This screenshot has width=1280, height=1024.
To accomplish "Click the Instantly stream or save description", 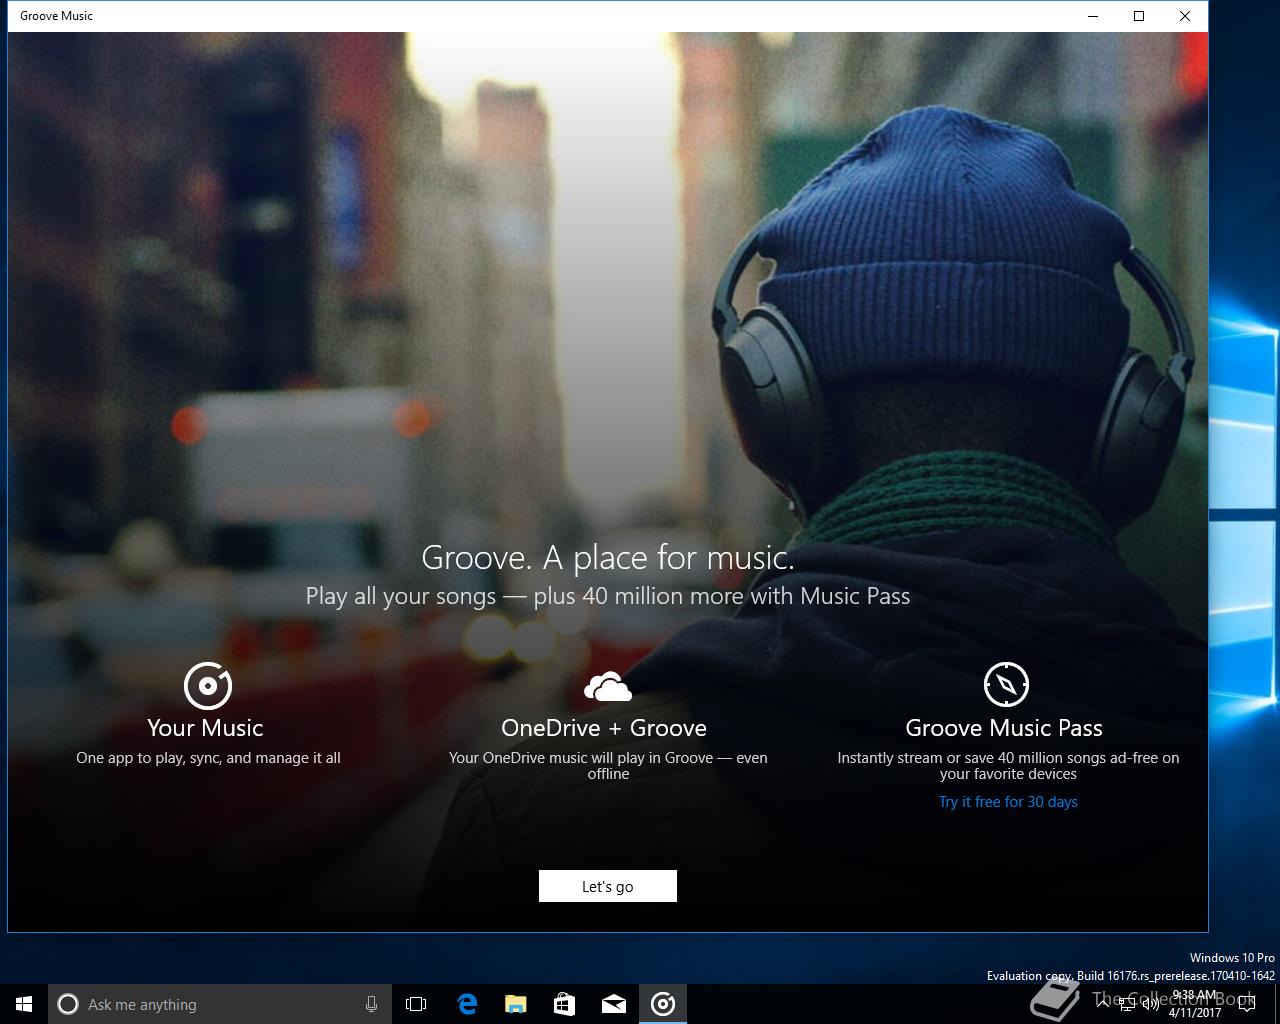I will click(1008, 766).
